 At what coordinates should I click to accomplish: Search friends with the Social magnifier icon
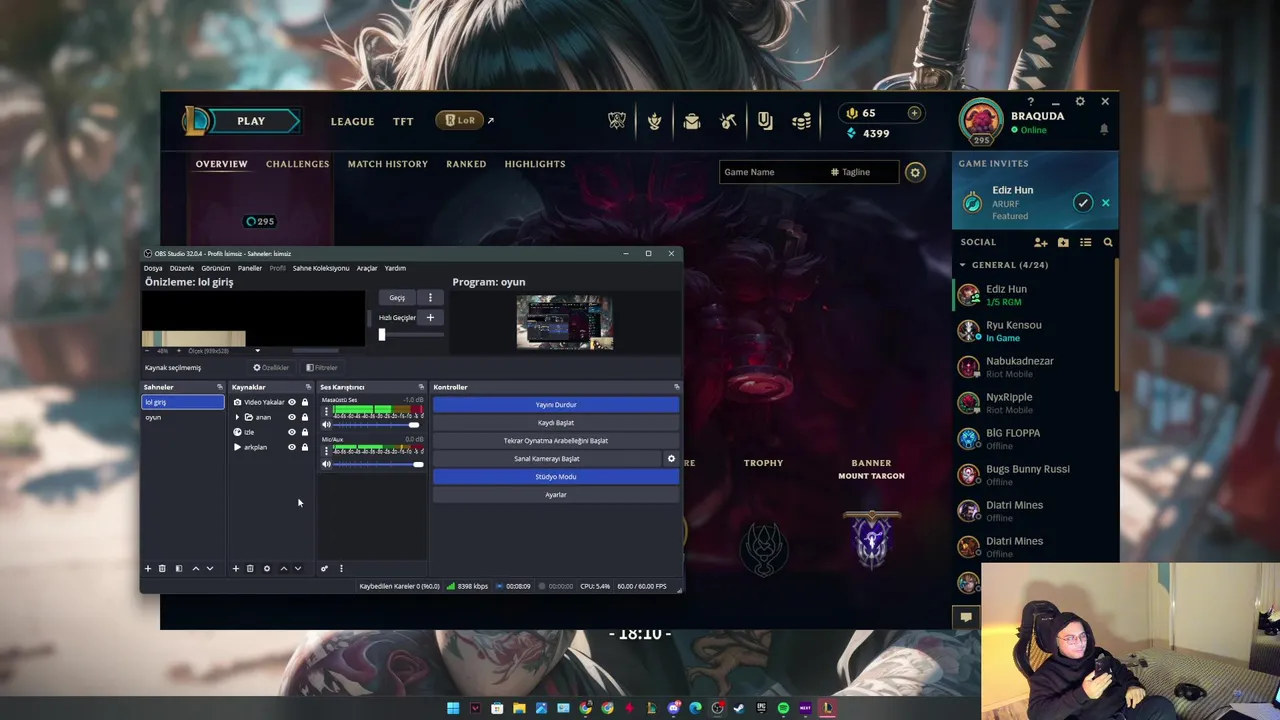coord(1108,242)
